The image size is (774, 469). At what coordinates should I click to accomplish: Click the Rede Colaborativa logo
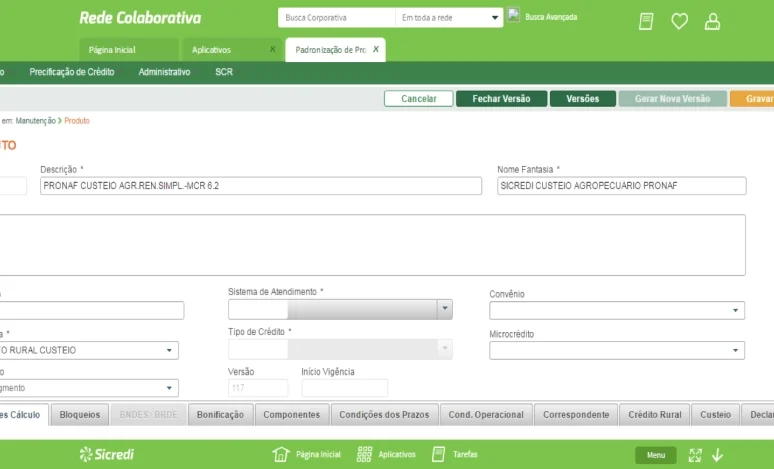[140, 18]
